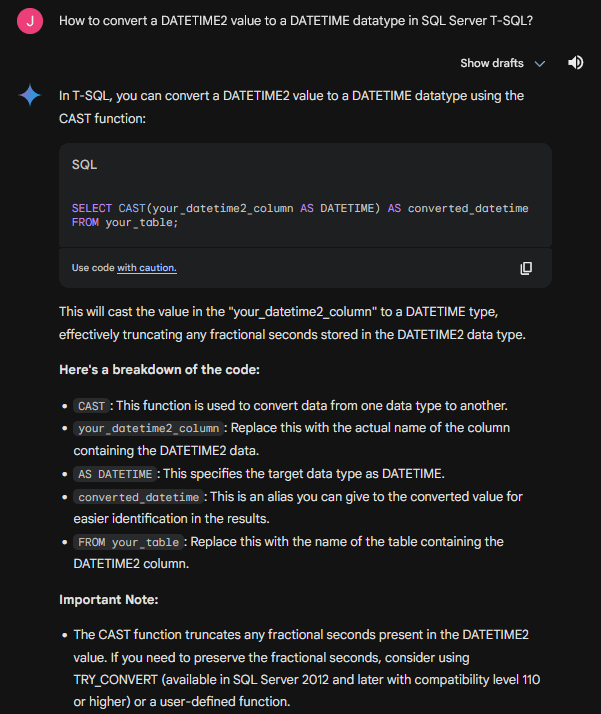Click the user's DATETIME2 question text
The image size is (601, 714).
click(x=295, y=21)
